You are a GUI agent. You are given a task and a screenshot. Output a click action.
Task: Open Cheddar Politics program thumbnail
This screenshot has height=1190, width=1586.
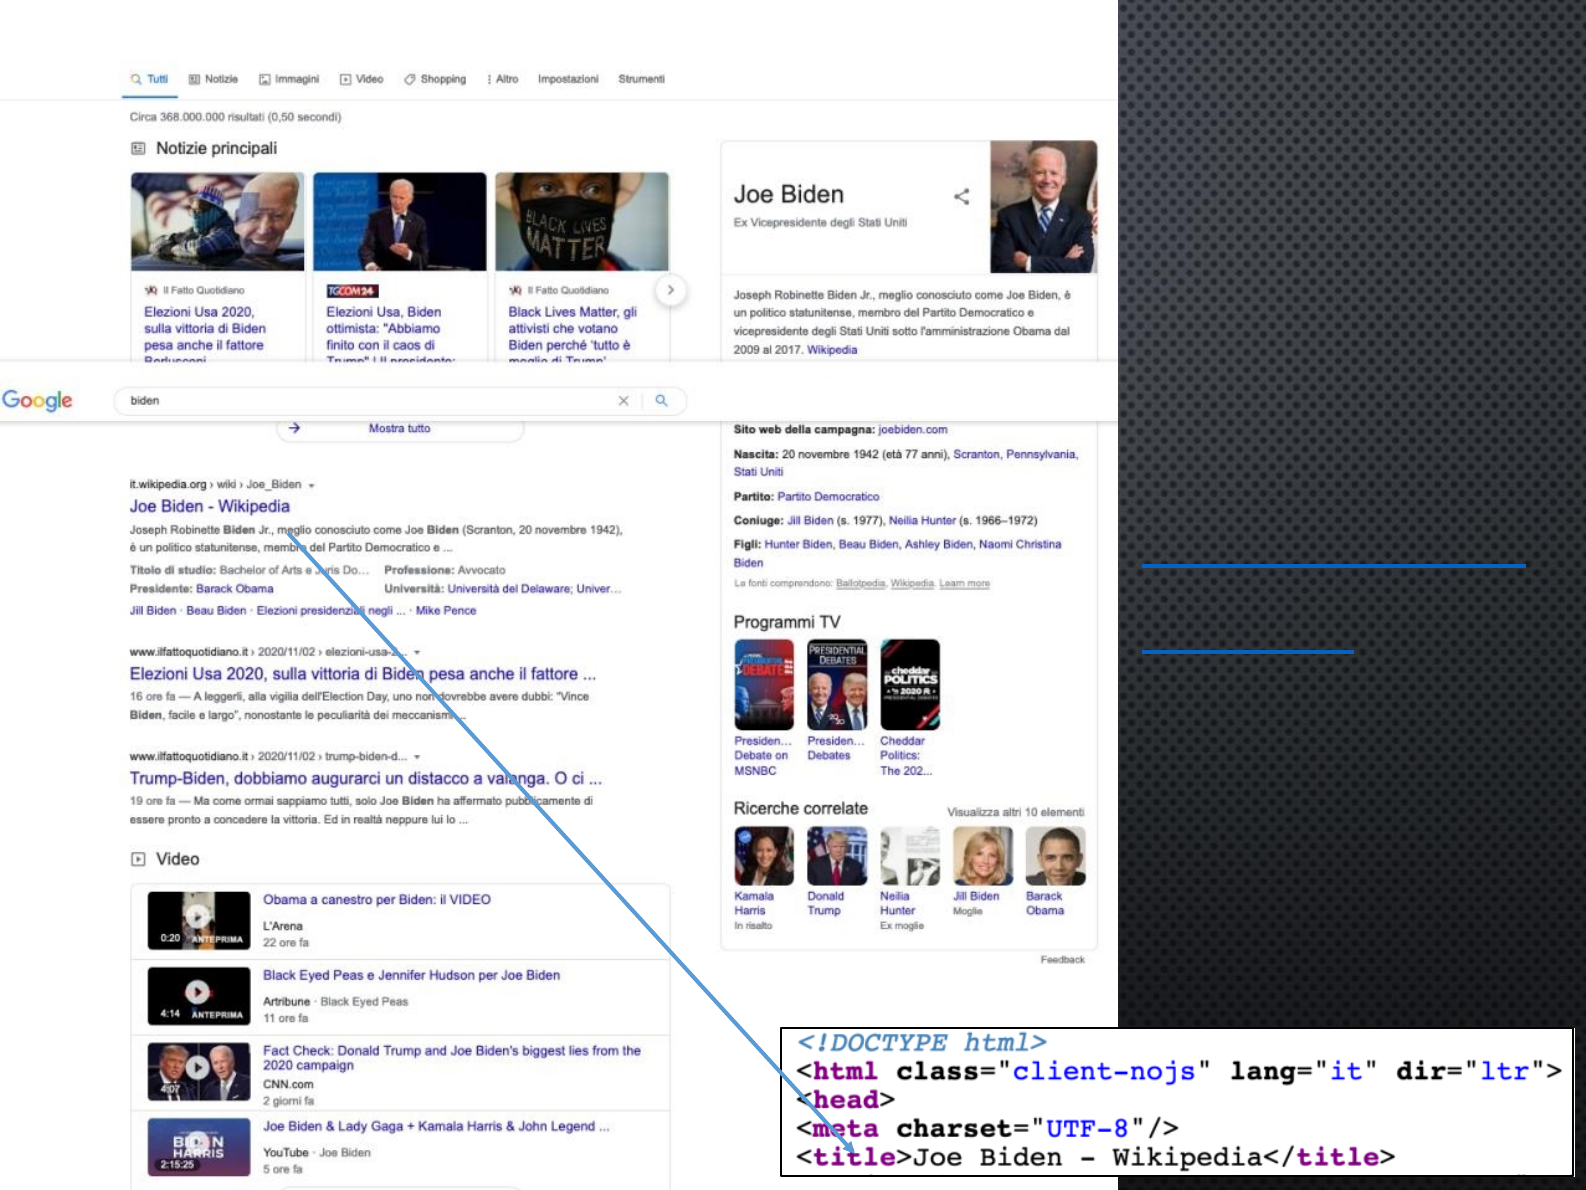(910, 685)
